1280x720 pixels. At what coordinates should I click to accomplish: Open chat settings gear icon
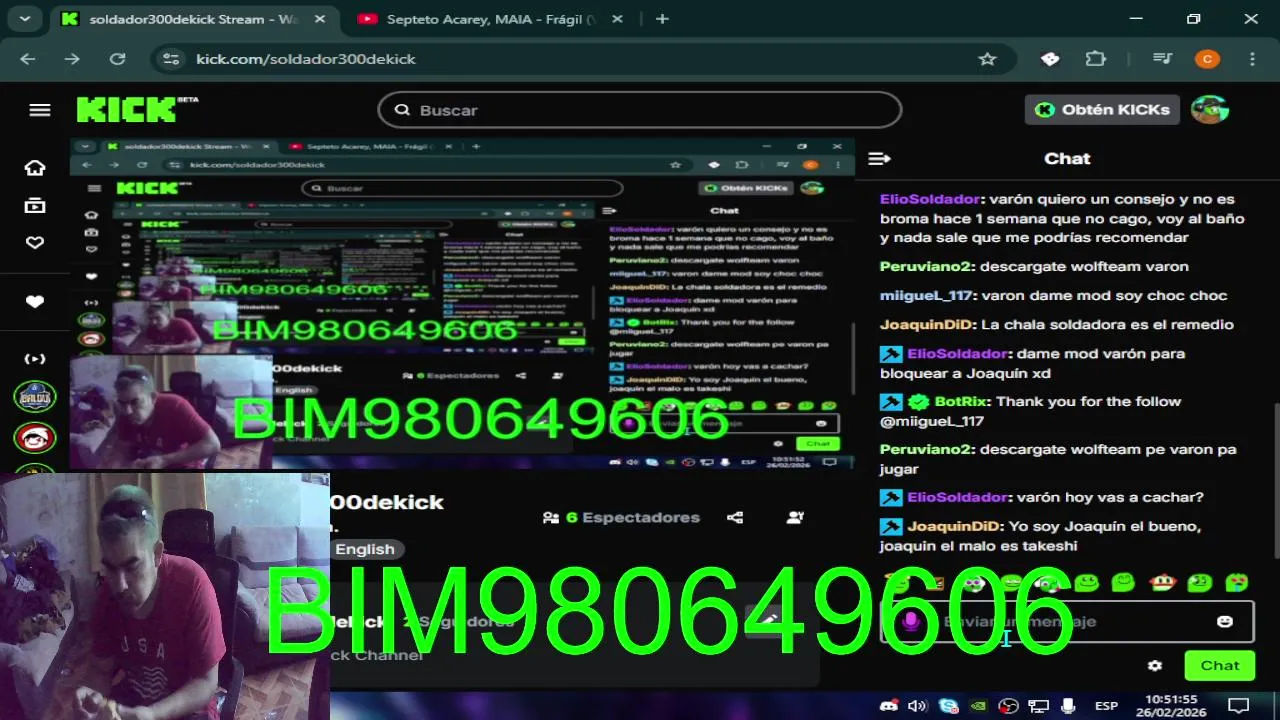(1155, 666)
